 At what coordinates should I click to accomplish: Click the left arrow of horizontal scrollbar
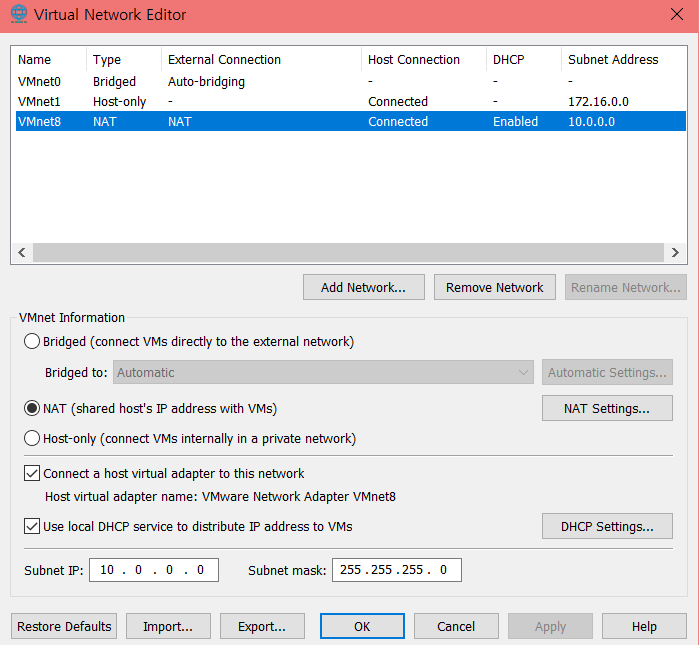tap(22, 252)
